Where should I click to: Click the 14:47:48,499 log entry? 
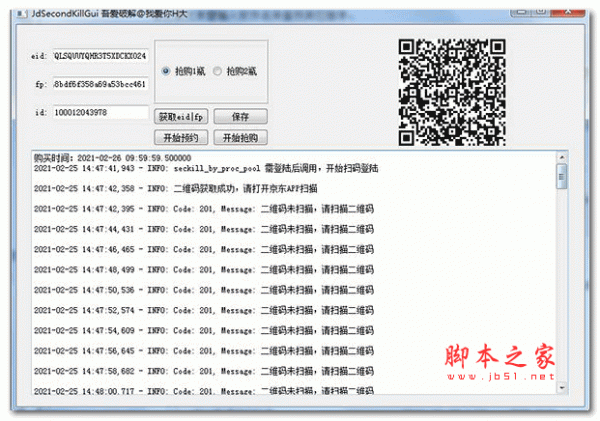tap(204, 270)
